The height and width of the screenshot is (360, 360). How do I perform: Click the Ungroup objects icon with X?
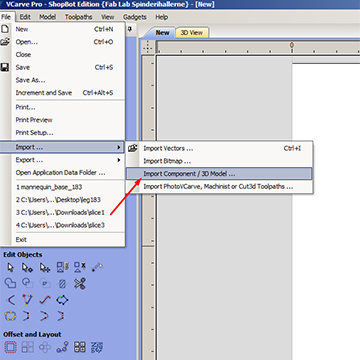pos(80,267)
